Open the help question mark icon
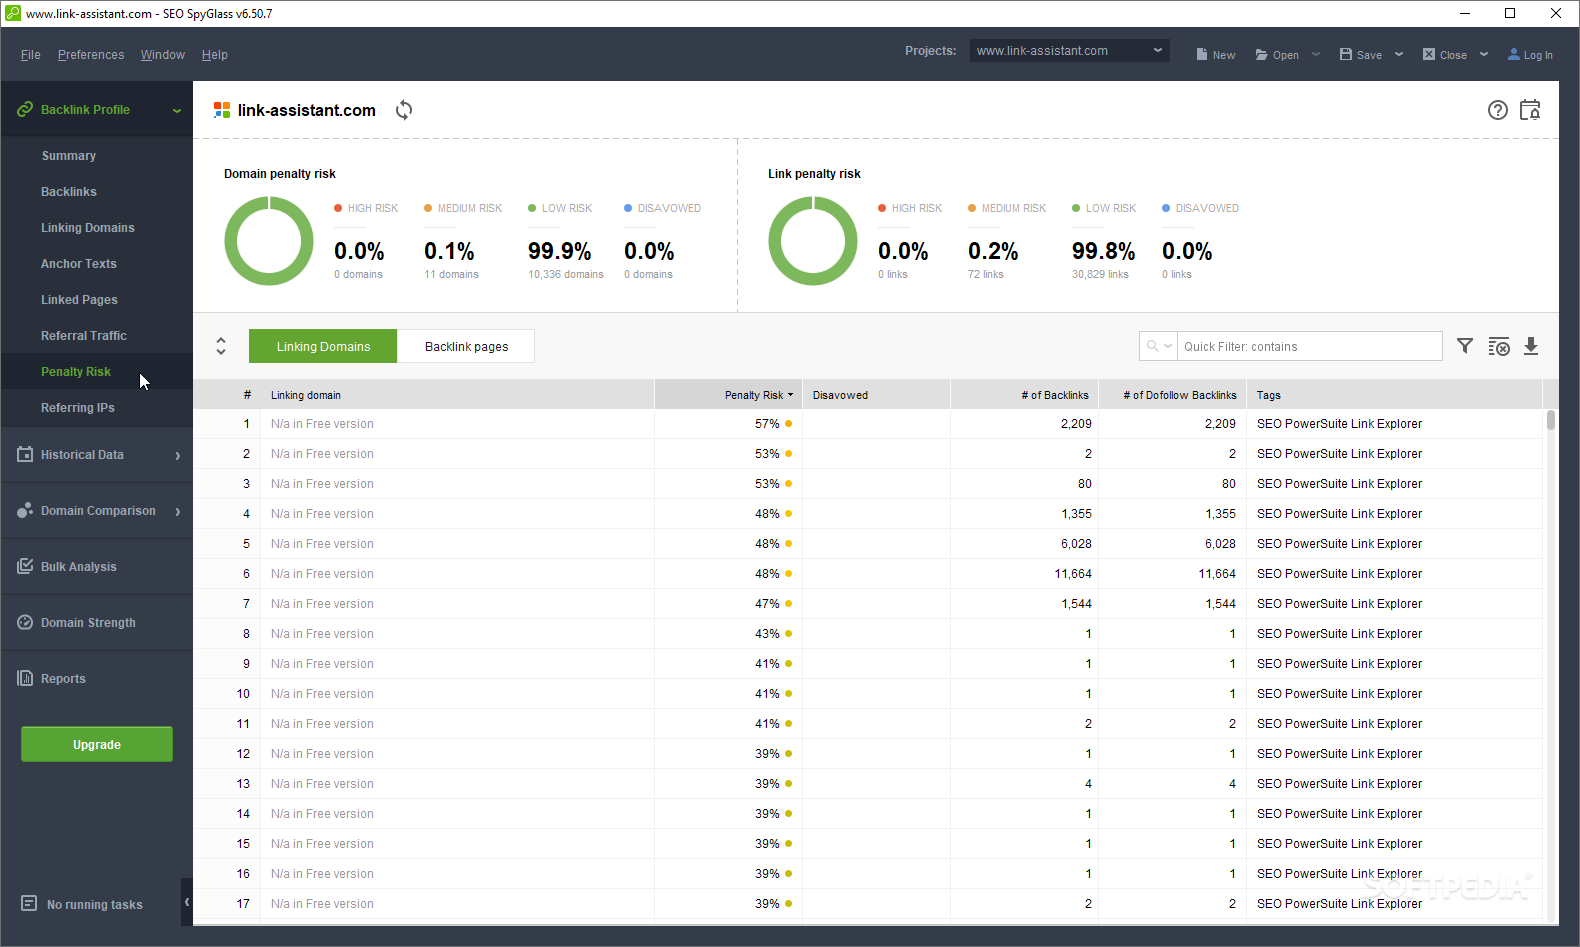The width and height of the screenshot is (1580, 947). 1497,110
